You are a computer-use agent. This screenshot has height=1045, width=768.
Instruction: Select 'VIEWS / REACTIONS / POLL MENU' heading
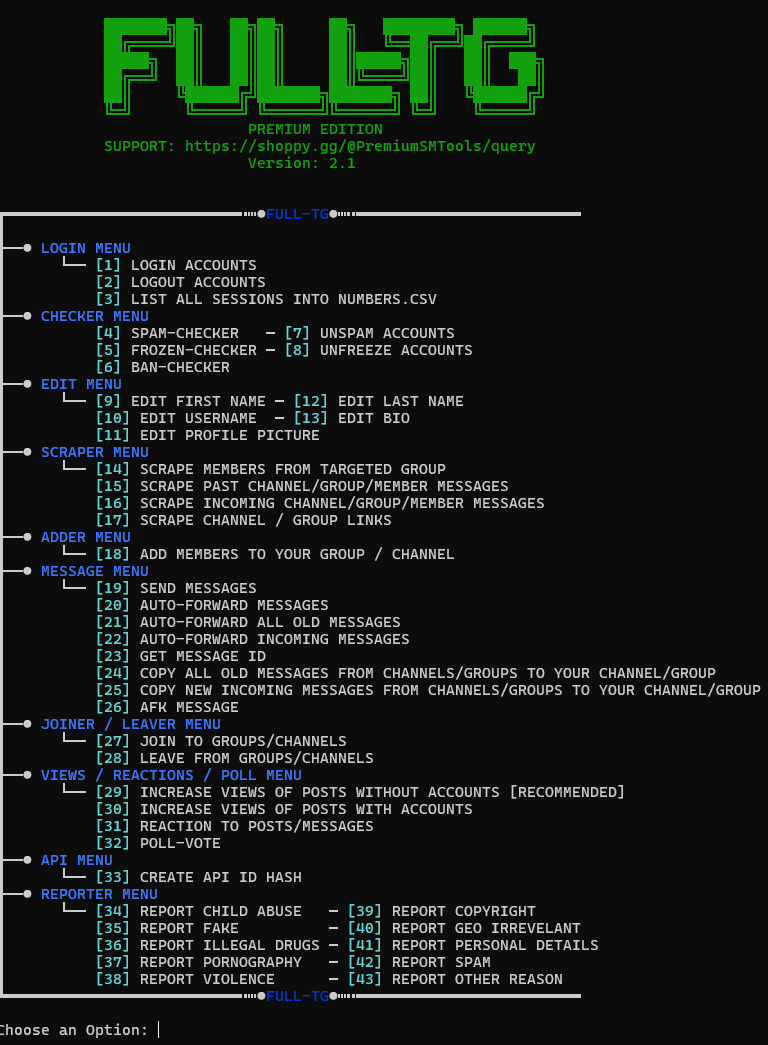click(x=171, y=775)
